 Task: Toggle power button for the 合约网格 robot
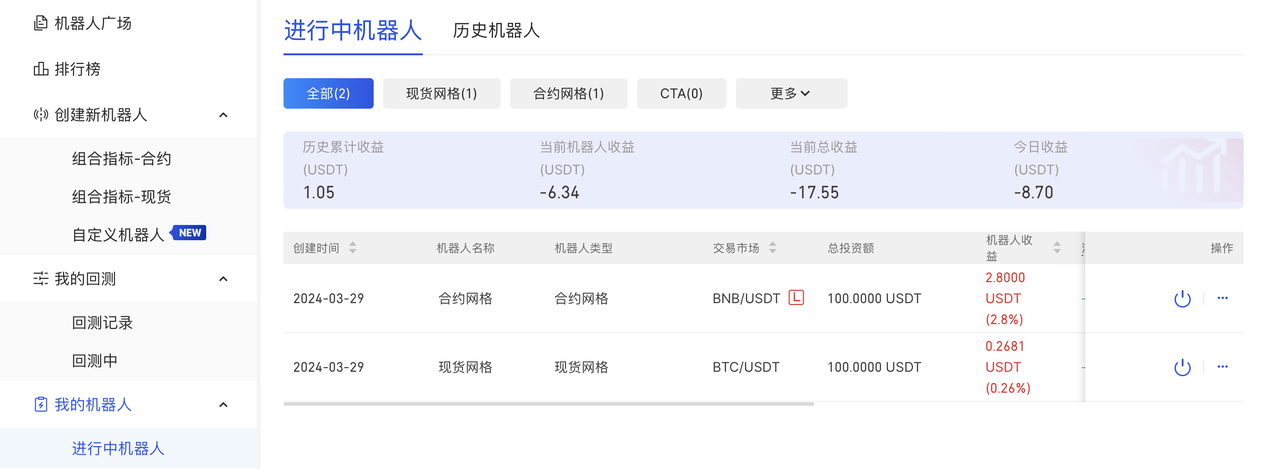(1182, 298)
